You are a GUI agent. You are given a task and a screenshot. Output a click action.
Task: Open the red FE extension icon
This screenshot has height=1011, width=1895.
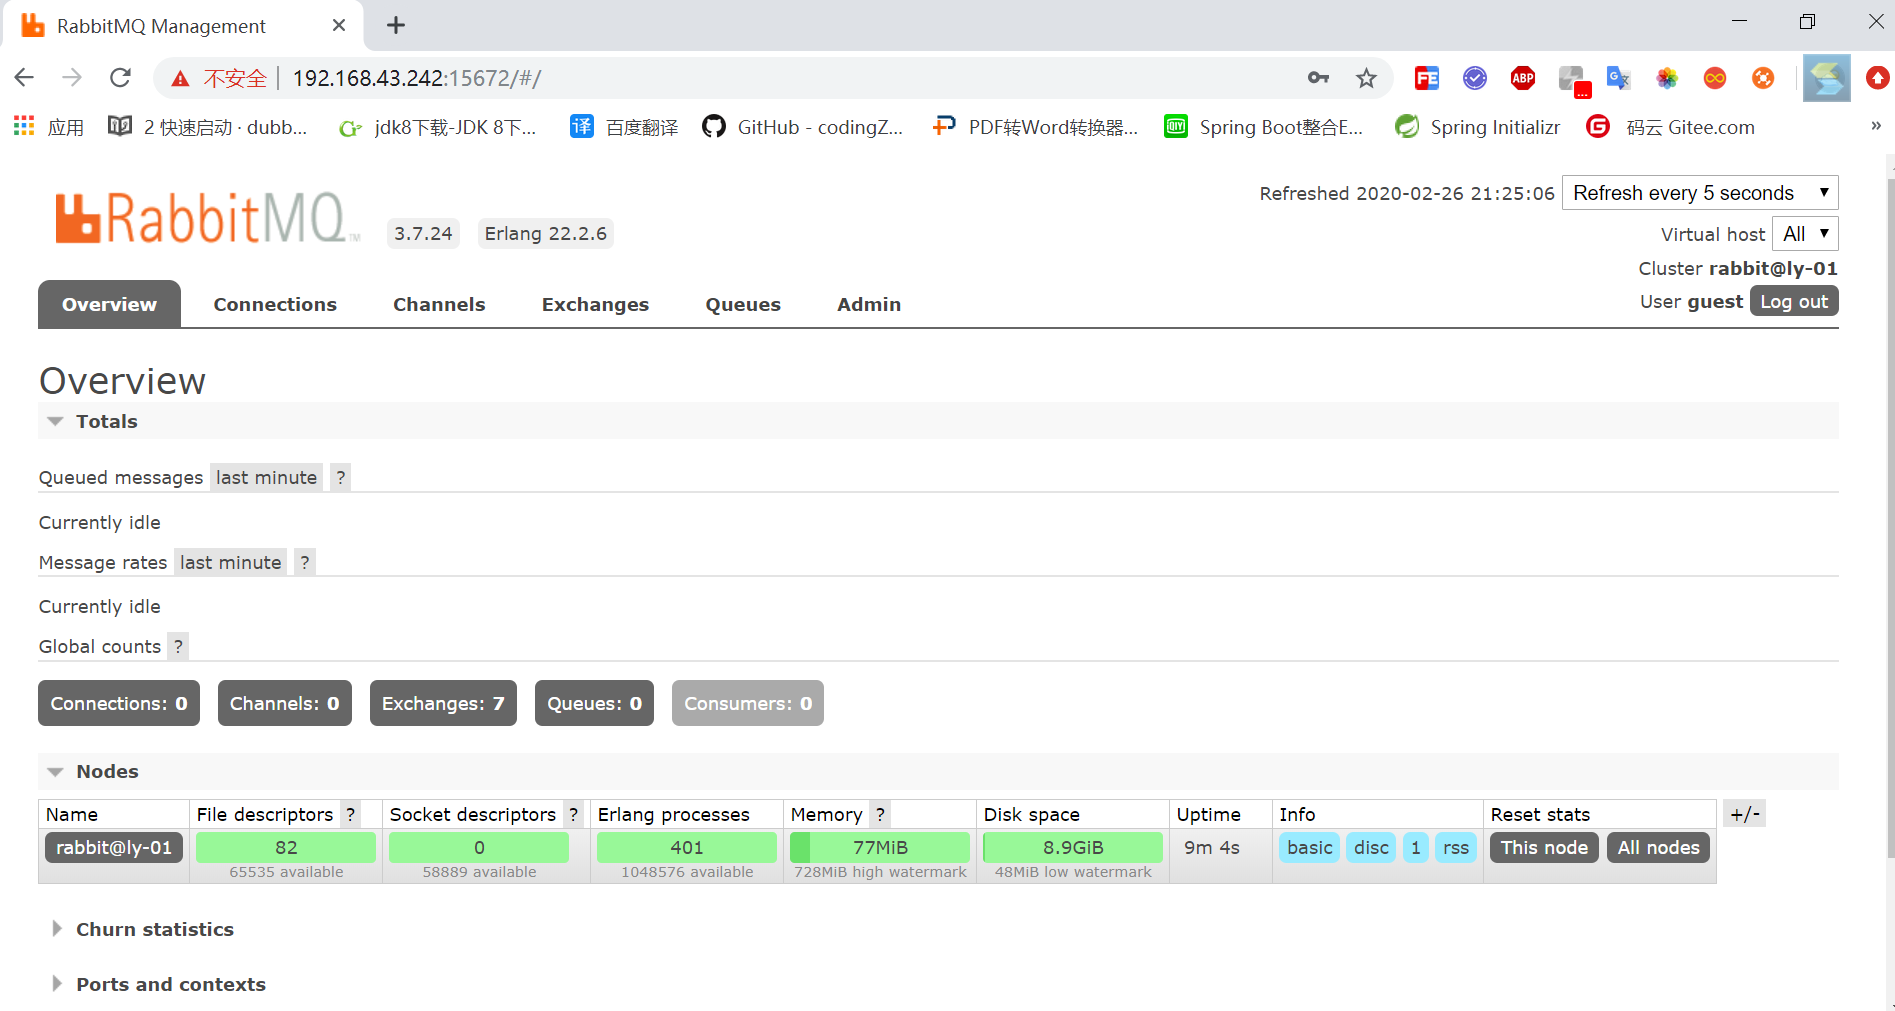click(x=1427, y=78)
